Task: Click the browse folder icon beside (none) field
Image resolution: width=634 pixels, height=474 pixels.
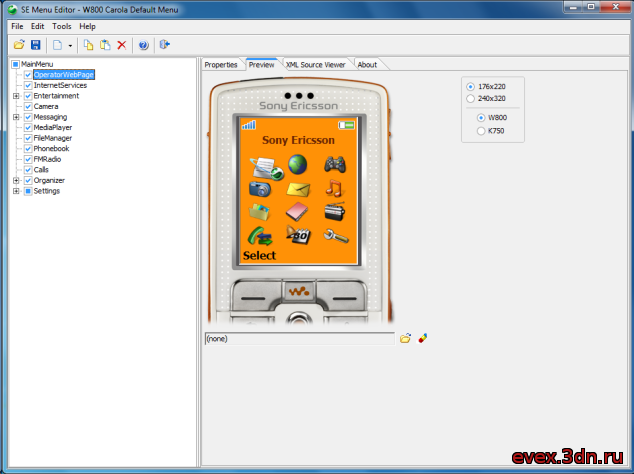Action: (405, 338)
